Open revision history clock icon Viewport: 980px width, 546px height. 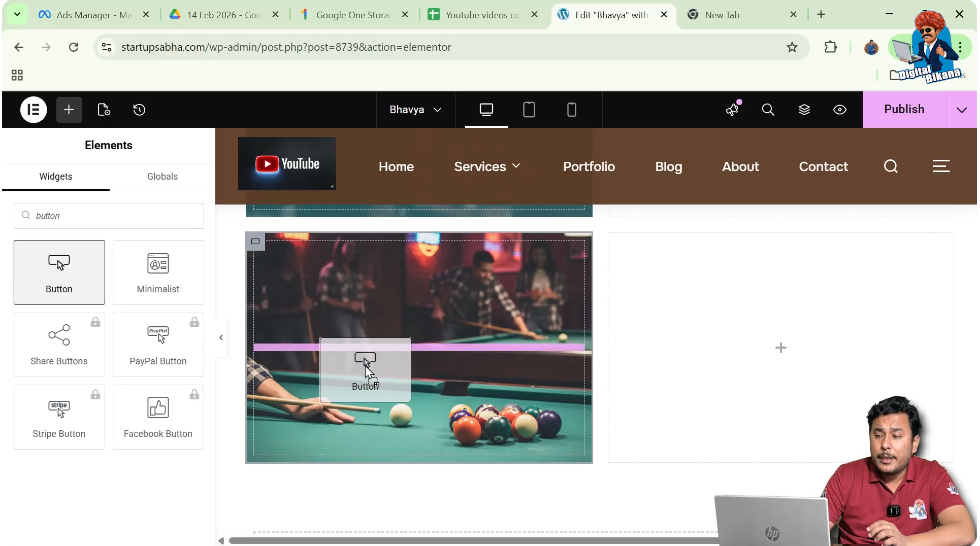tap(139, 110)
